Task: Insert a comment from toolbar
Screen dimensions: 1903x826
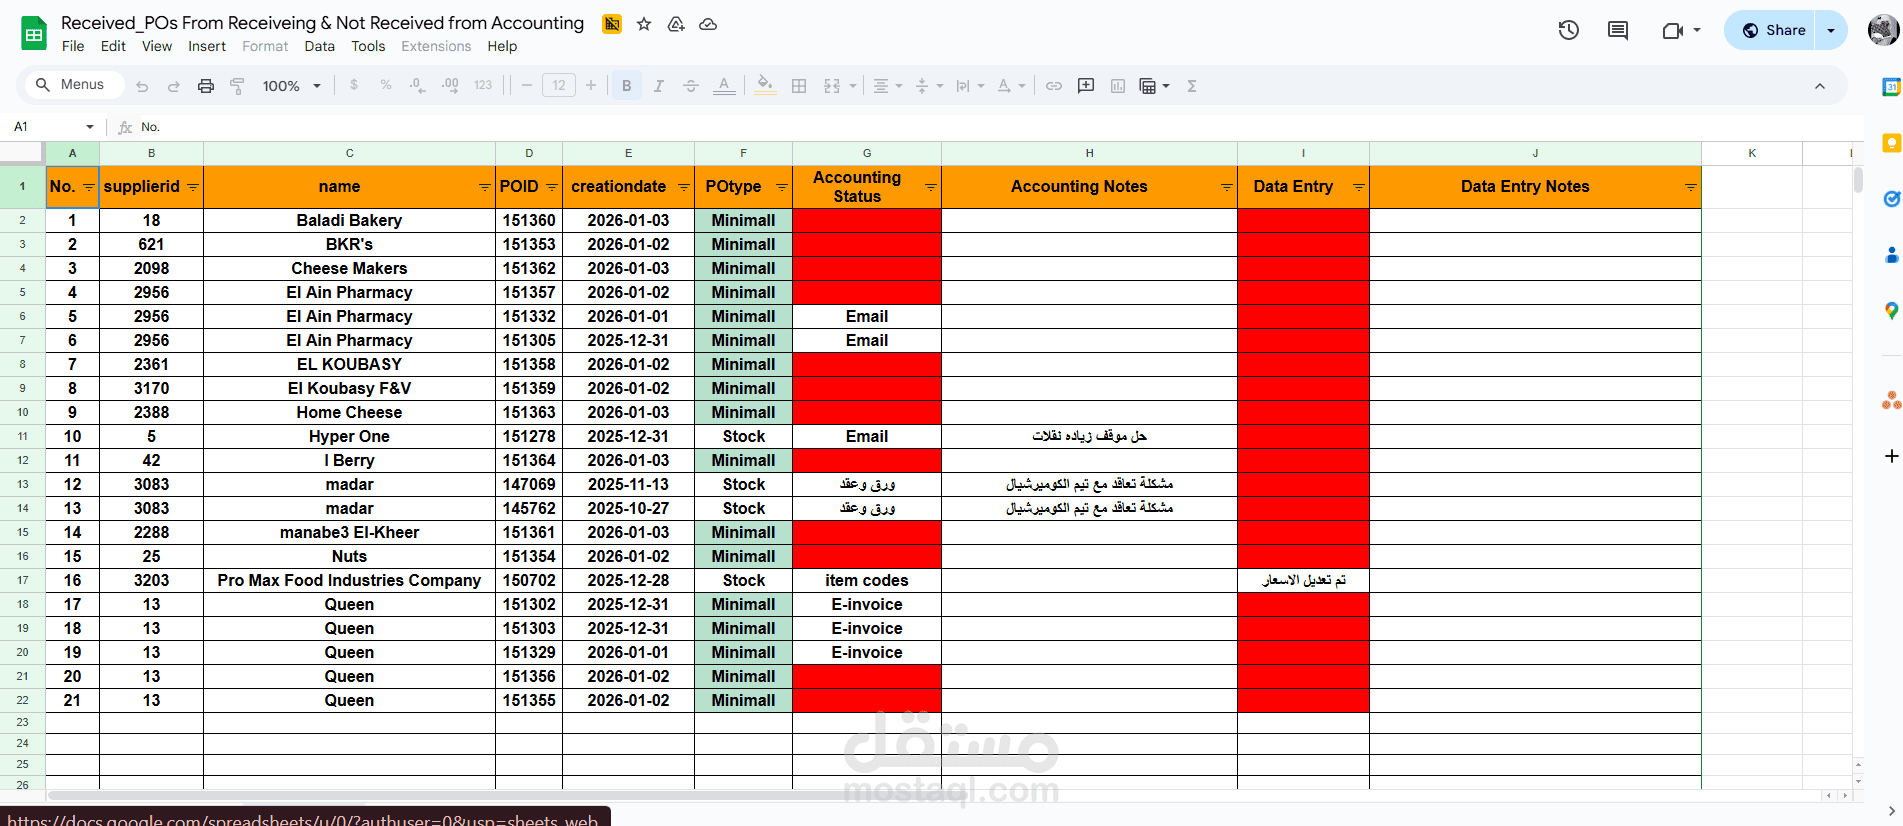Action: pyautogui.click(x=1086, y=86)
